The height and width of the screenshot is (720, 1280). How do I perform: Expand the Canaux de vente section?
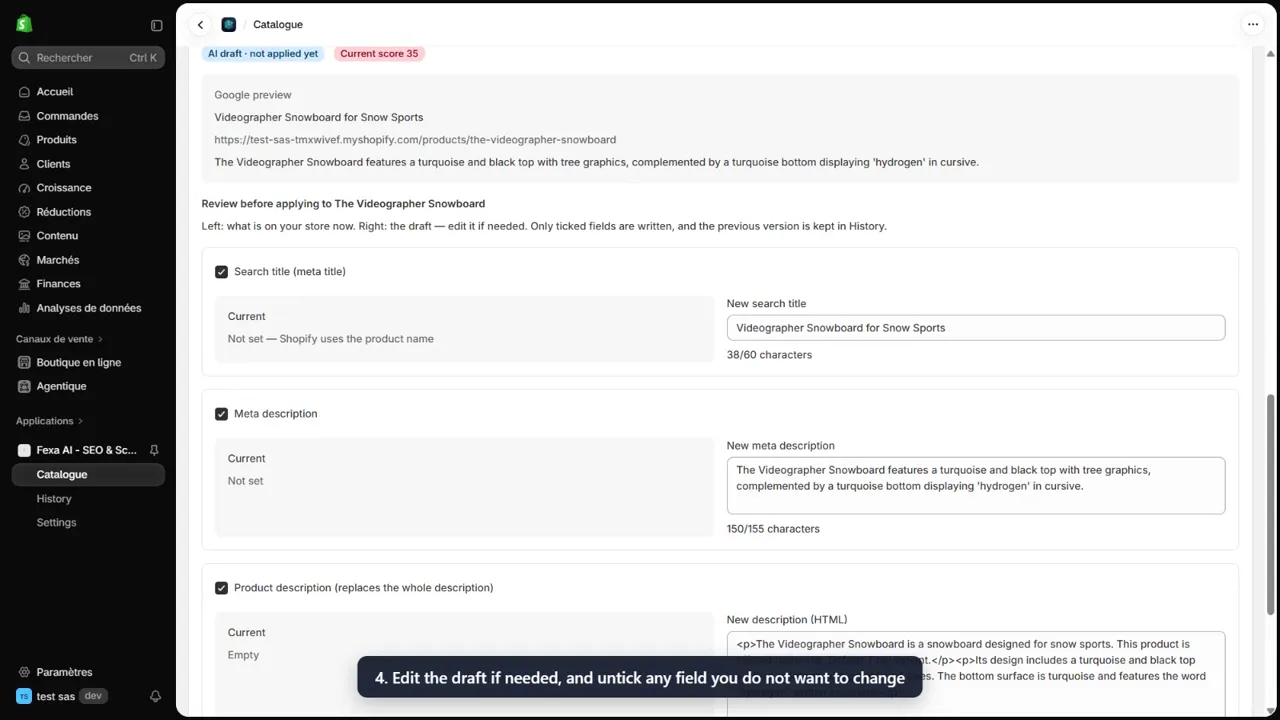click(x=60, y=339)
